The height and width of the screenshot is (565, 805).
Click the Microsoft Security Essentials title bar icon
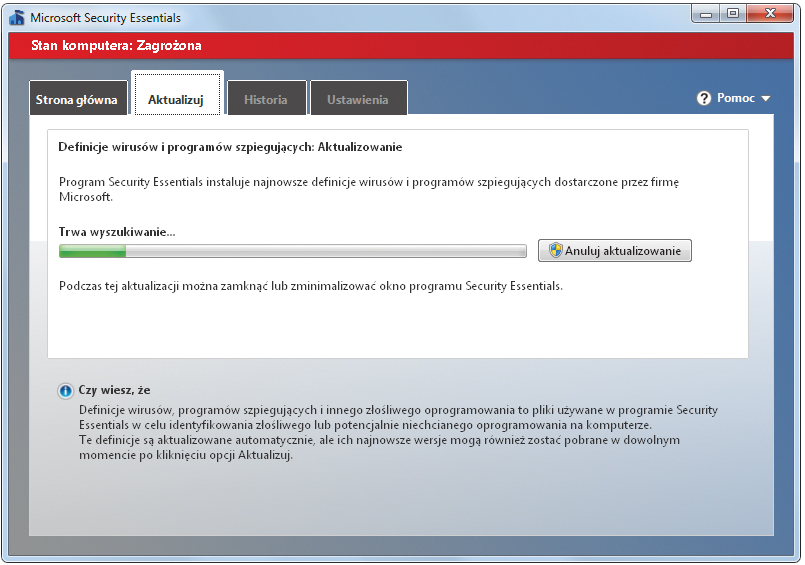tap(17, 17)
